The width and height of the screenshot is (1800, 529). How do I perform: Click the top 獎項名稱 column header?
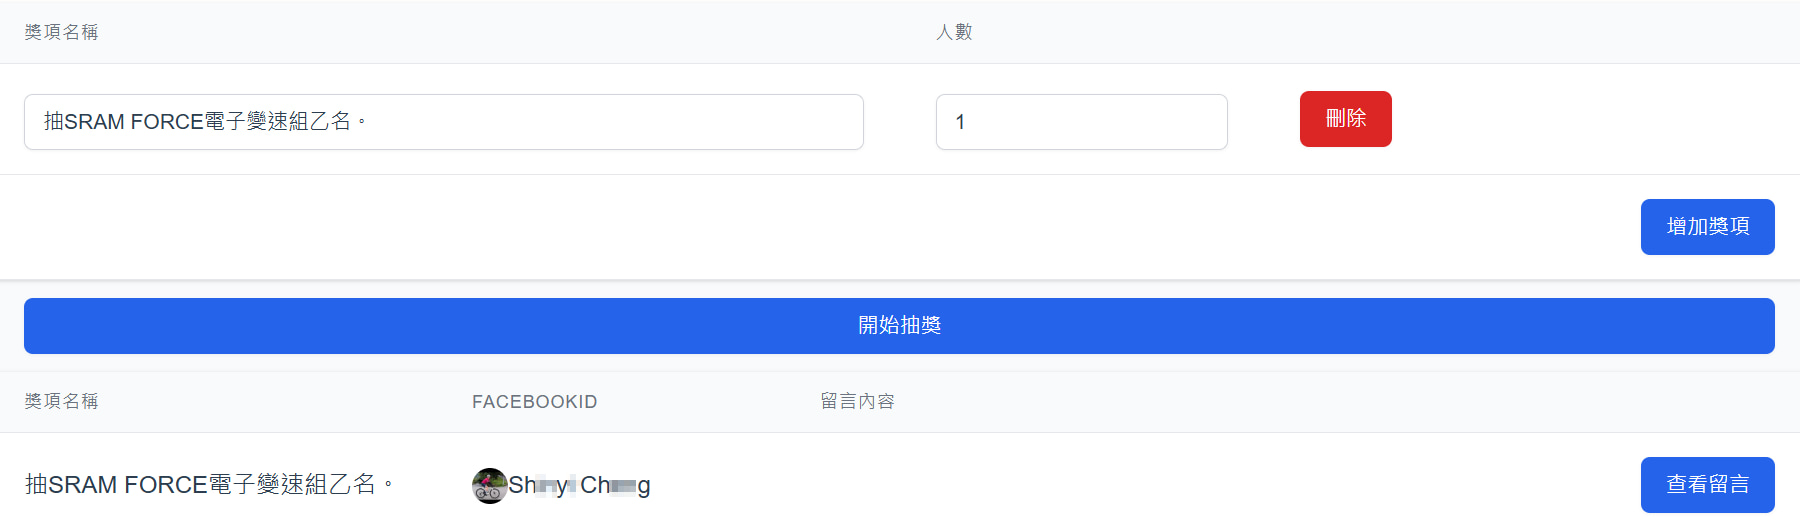click(x=61, y=32)
